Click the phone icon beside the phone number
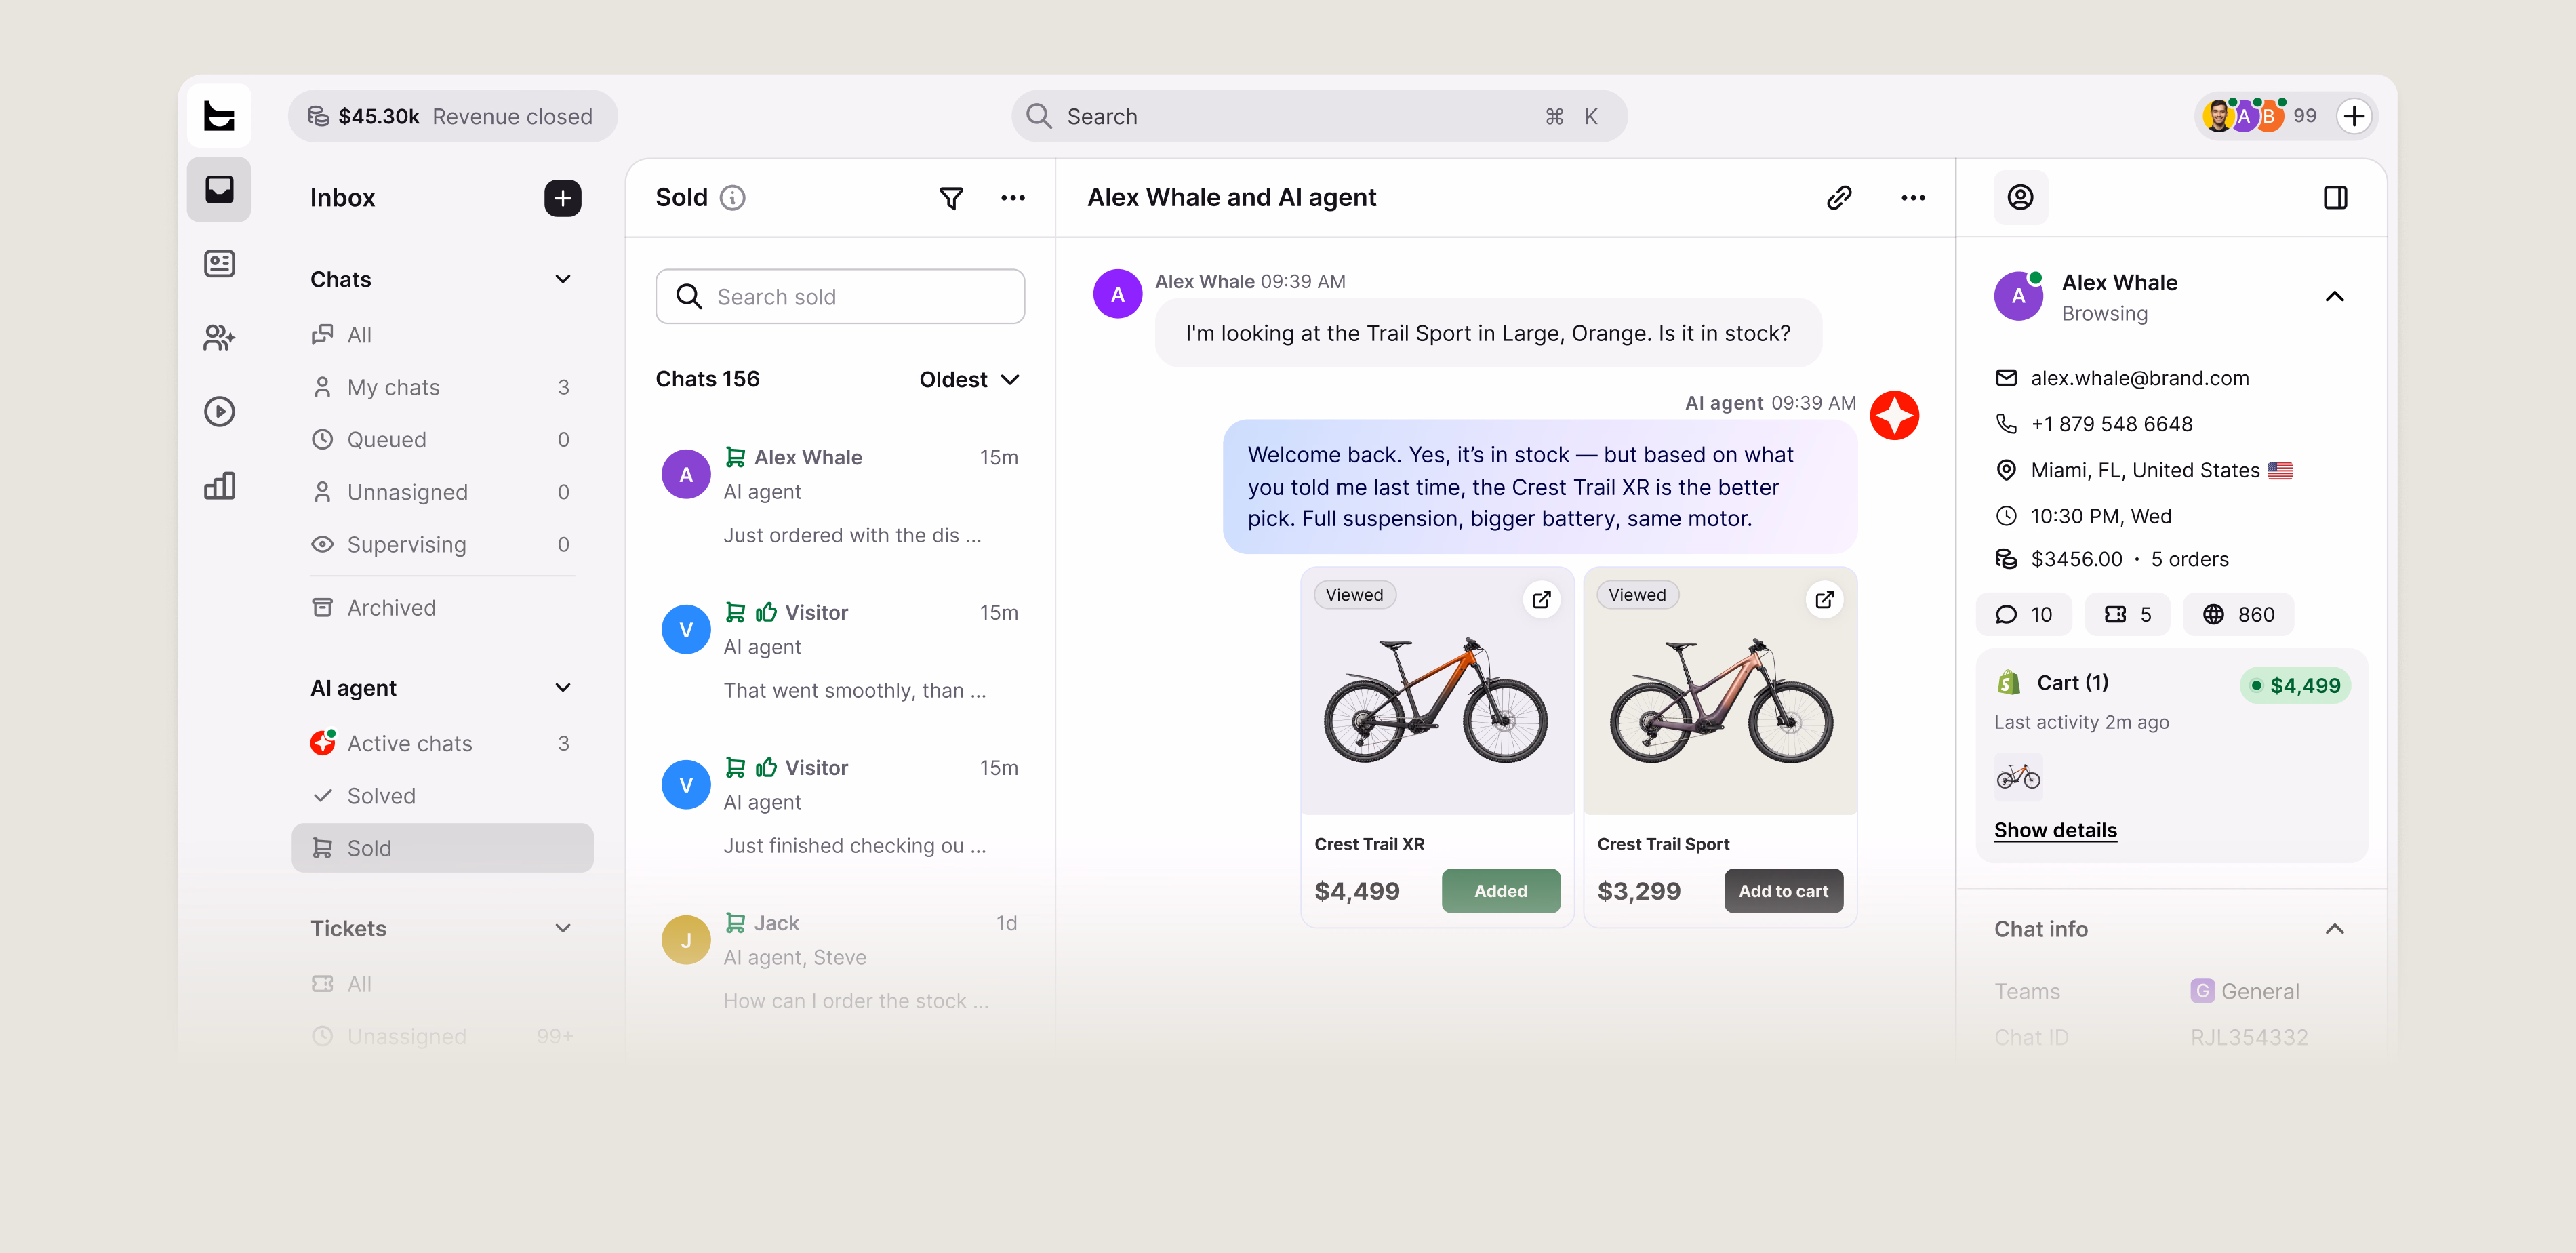The image size is (2576, 1253). click(2005, 424)
